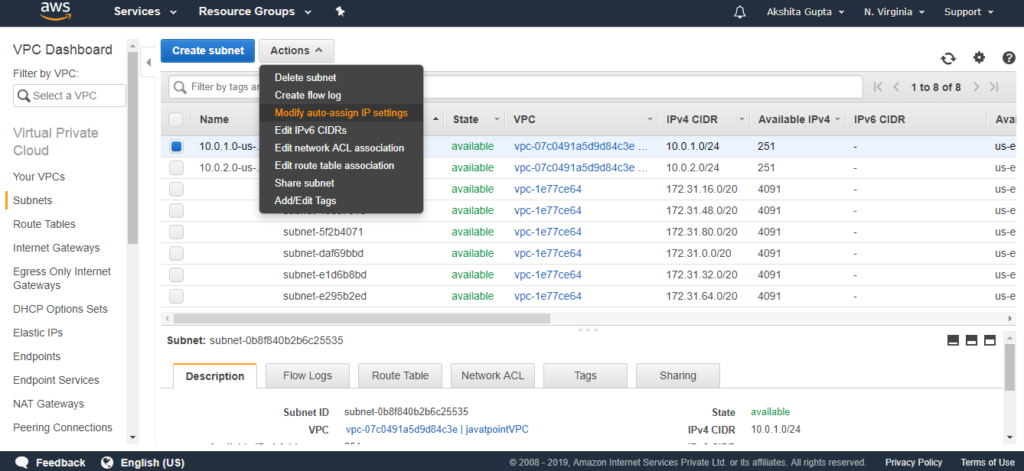Check the 172.31.48.0/20 subnet checkbox
The height and width of the screenshot is (471, 1024).
coord(176,210)
